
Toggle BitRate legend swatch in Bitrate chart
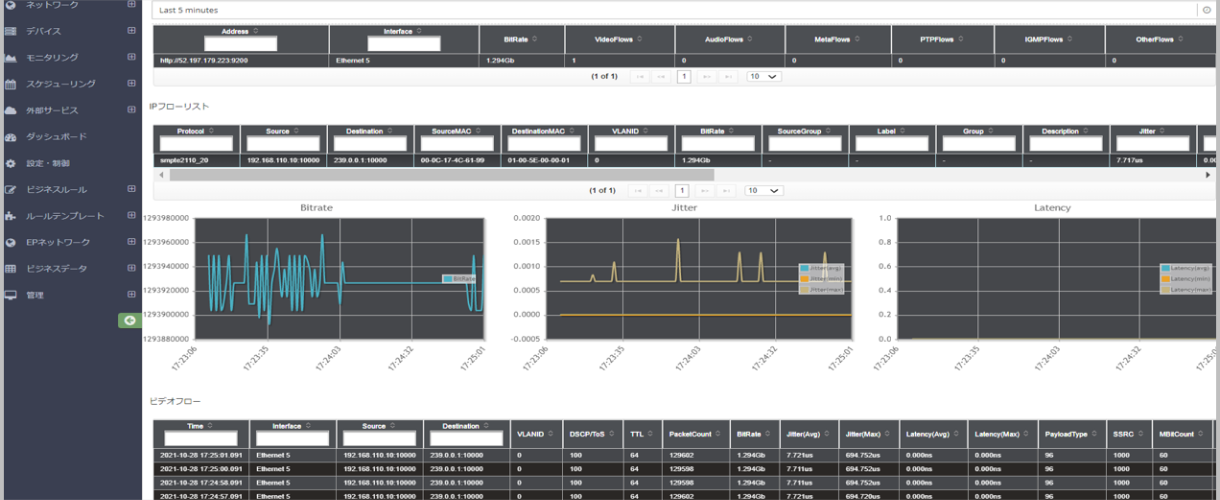click(x=448, y=279)
